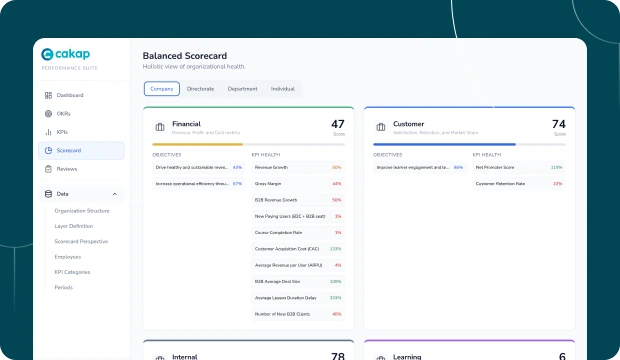Viewport: 620px width, 360px height.
Task: Select the New Paying Users KPI row
Action: pyautogui.click(x=298, y=216)
